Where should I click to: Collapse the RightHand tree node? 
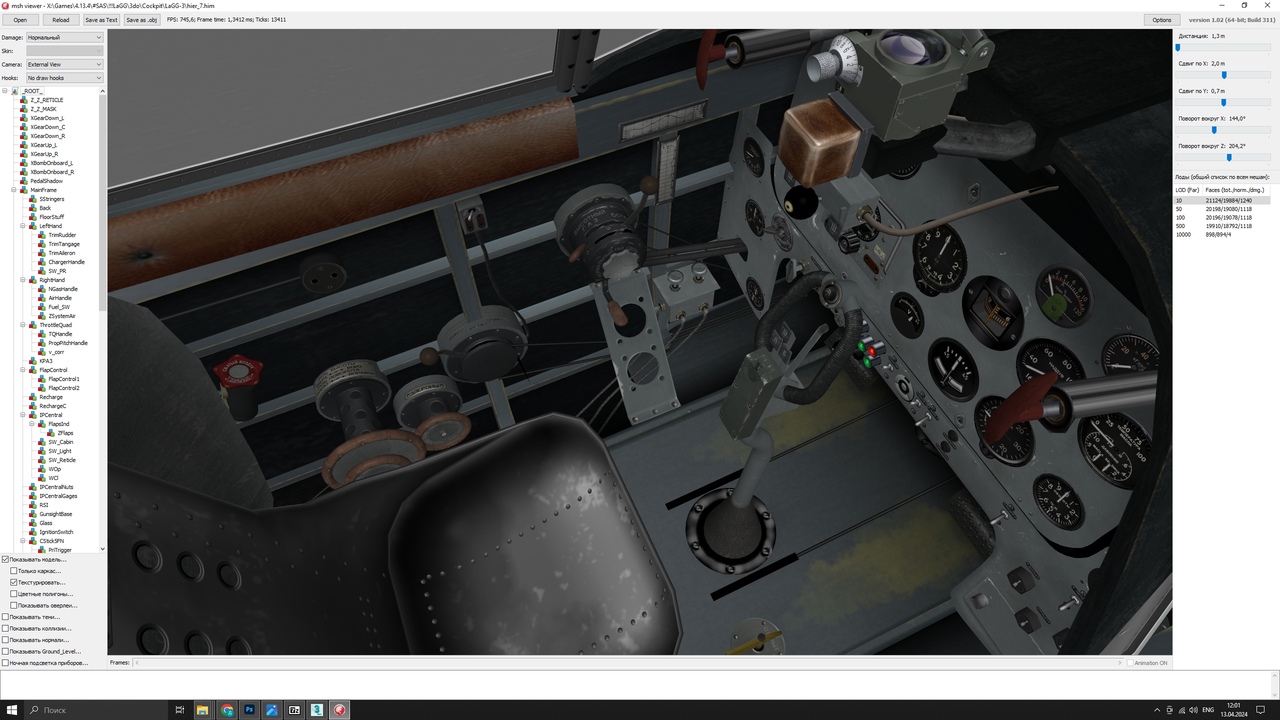tap(23, 280)
